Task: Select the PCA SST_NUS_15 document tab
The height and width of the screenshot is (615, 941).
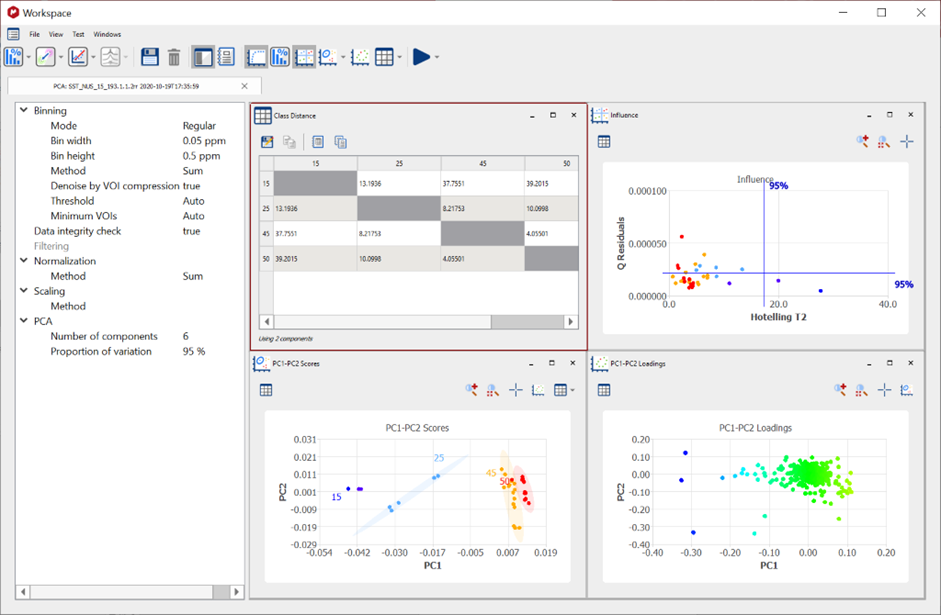Action: pos(125,86)
